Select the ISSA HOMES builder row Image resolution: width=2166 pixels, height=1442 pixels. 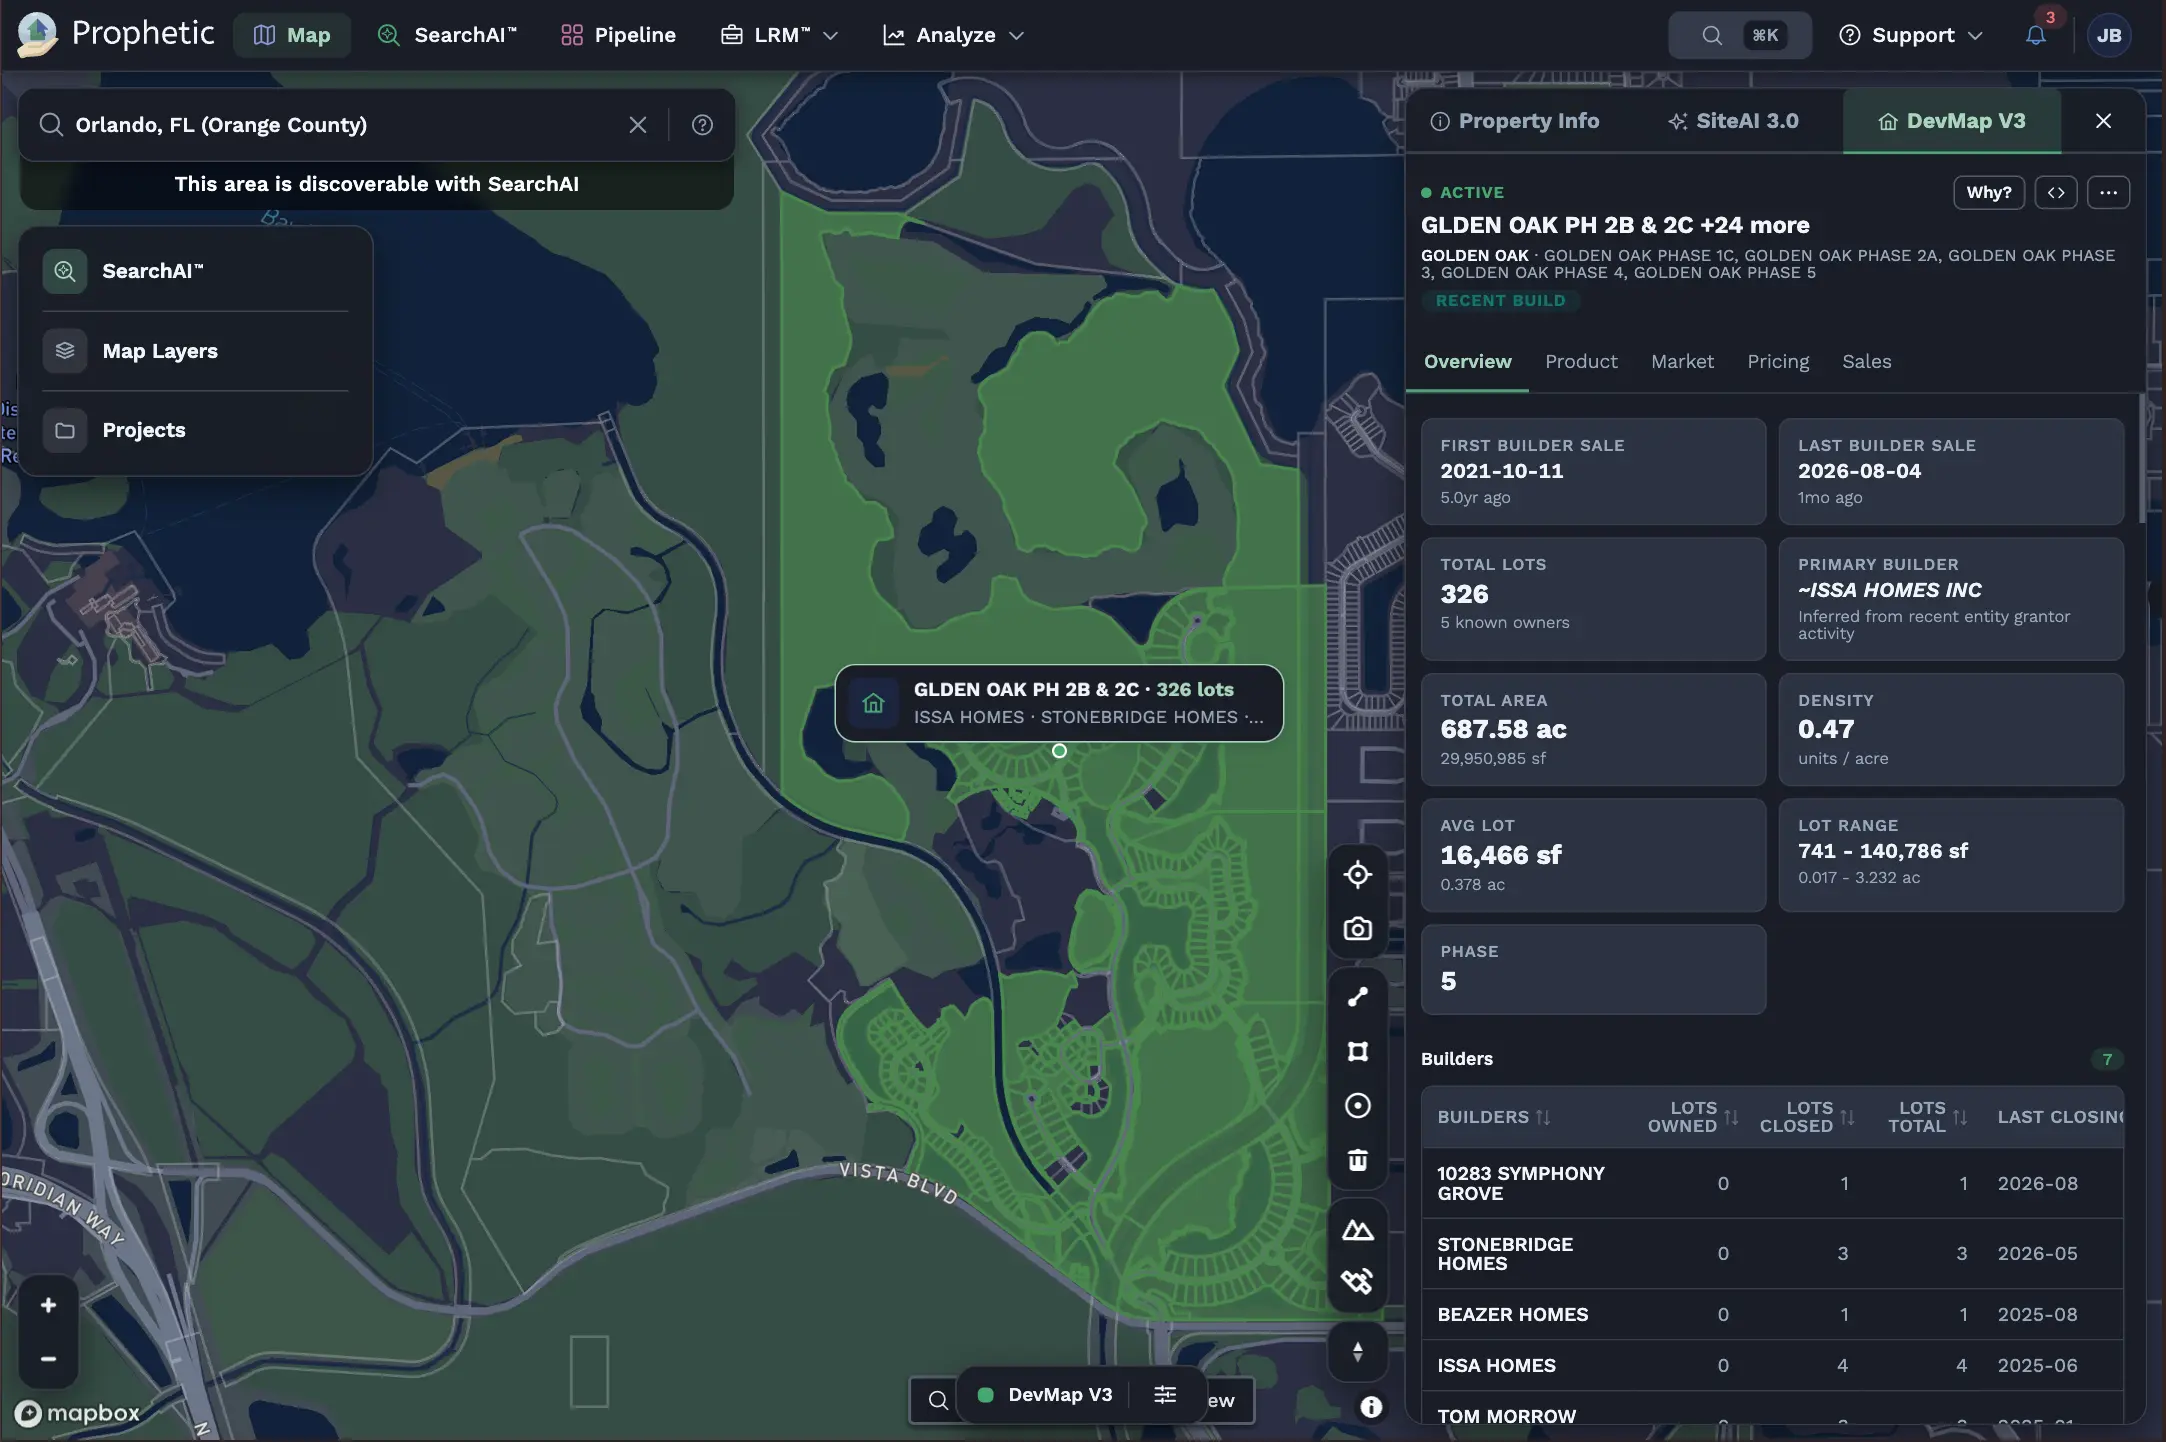point(1772,1366)
